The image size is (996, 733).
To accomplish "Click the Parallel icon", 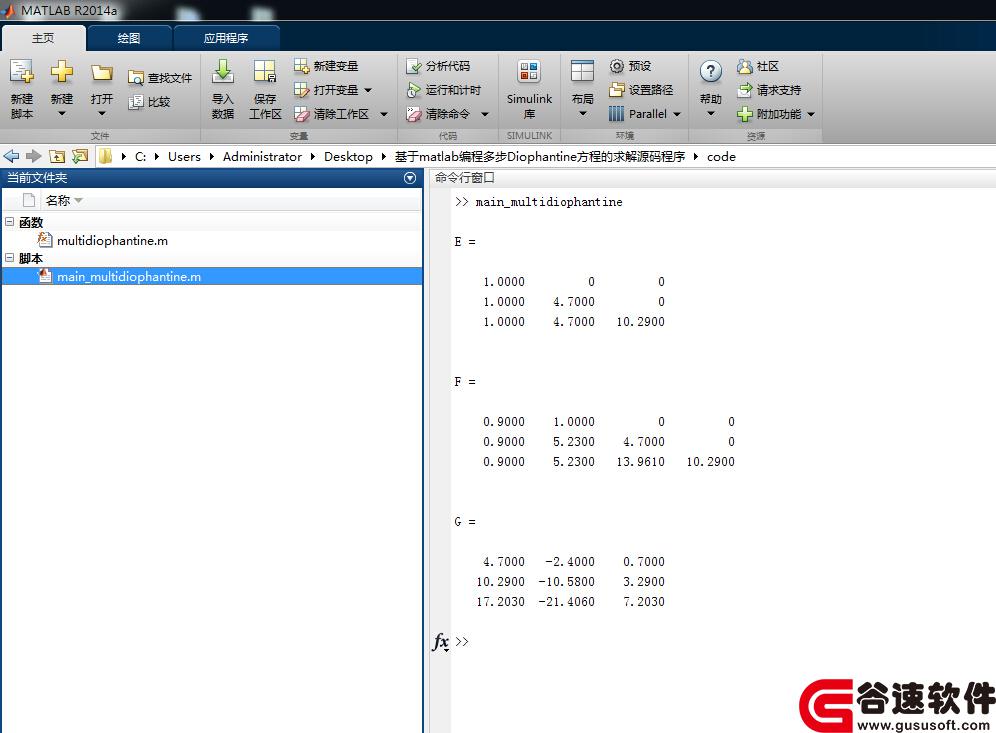I will [x=616, y=114].
